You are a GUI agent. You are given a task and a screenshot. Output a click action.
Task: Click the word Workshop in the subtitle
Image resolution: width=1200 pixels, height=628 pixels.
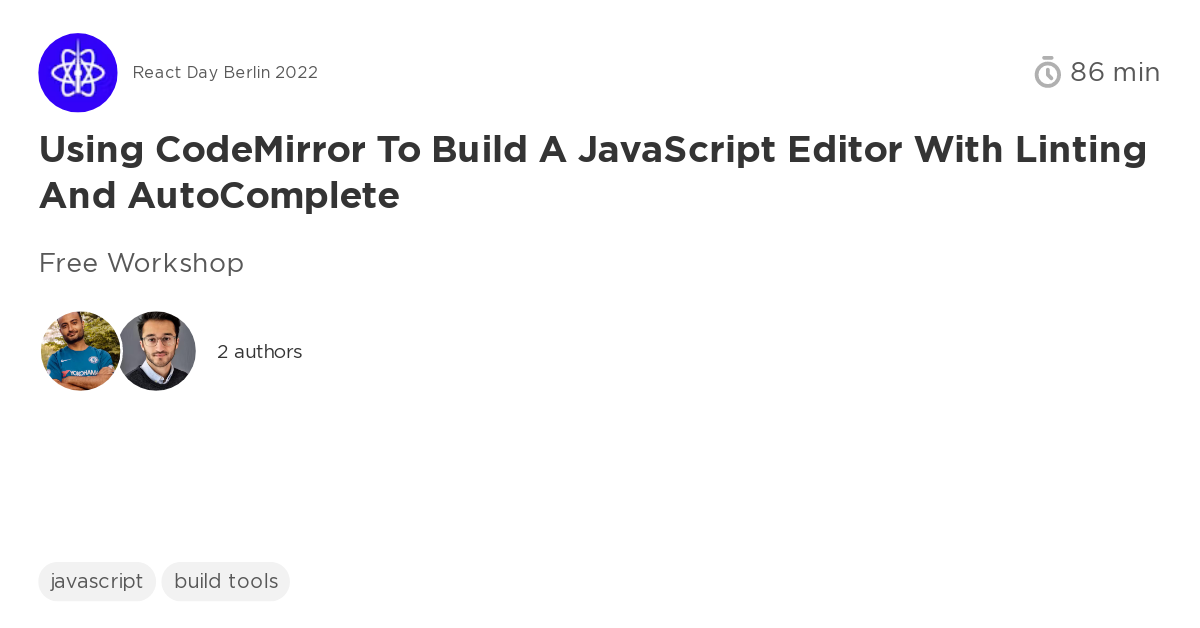click(175, 263)
